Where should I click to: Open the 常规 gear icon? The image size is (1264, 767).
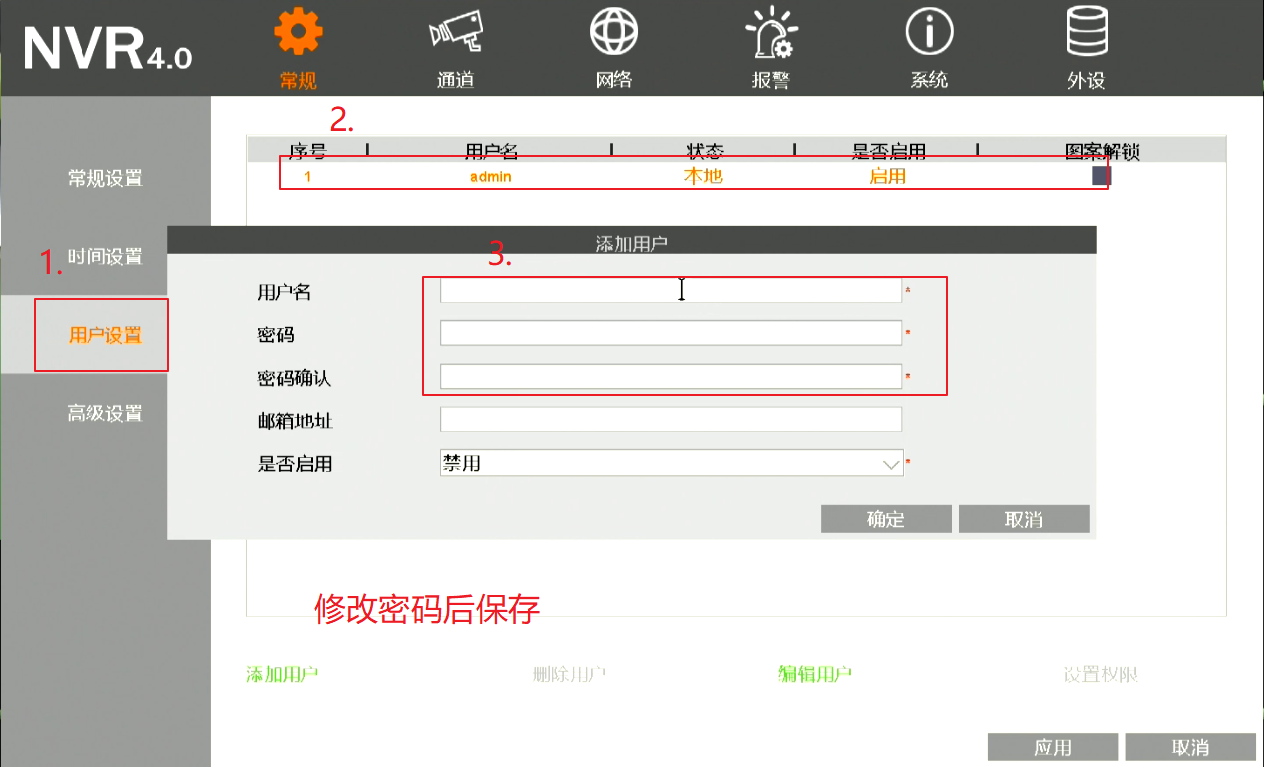click(x=298, y=32)
